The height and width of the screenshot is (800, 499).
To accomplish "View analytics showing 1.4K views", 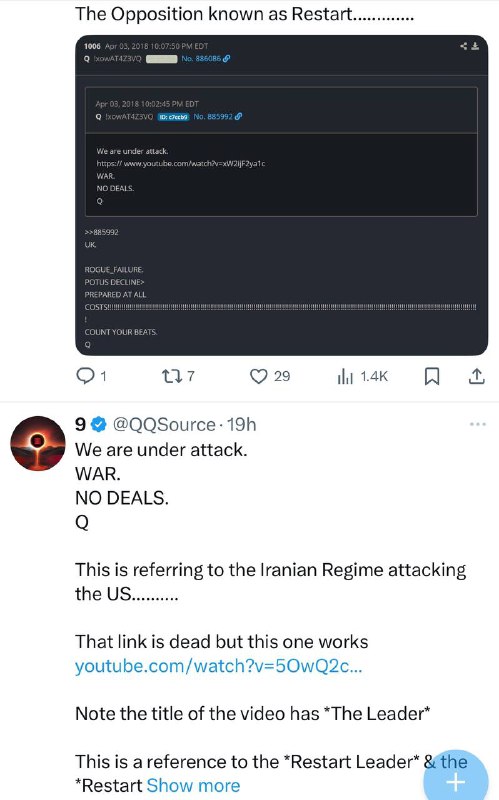I will click(345, 377).
